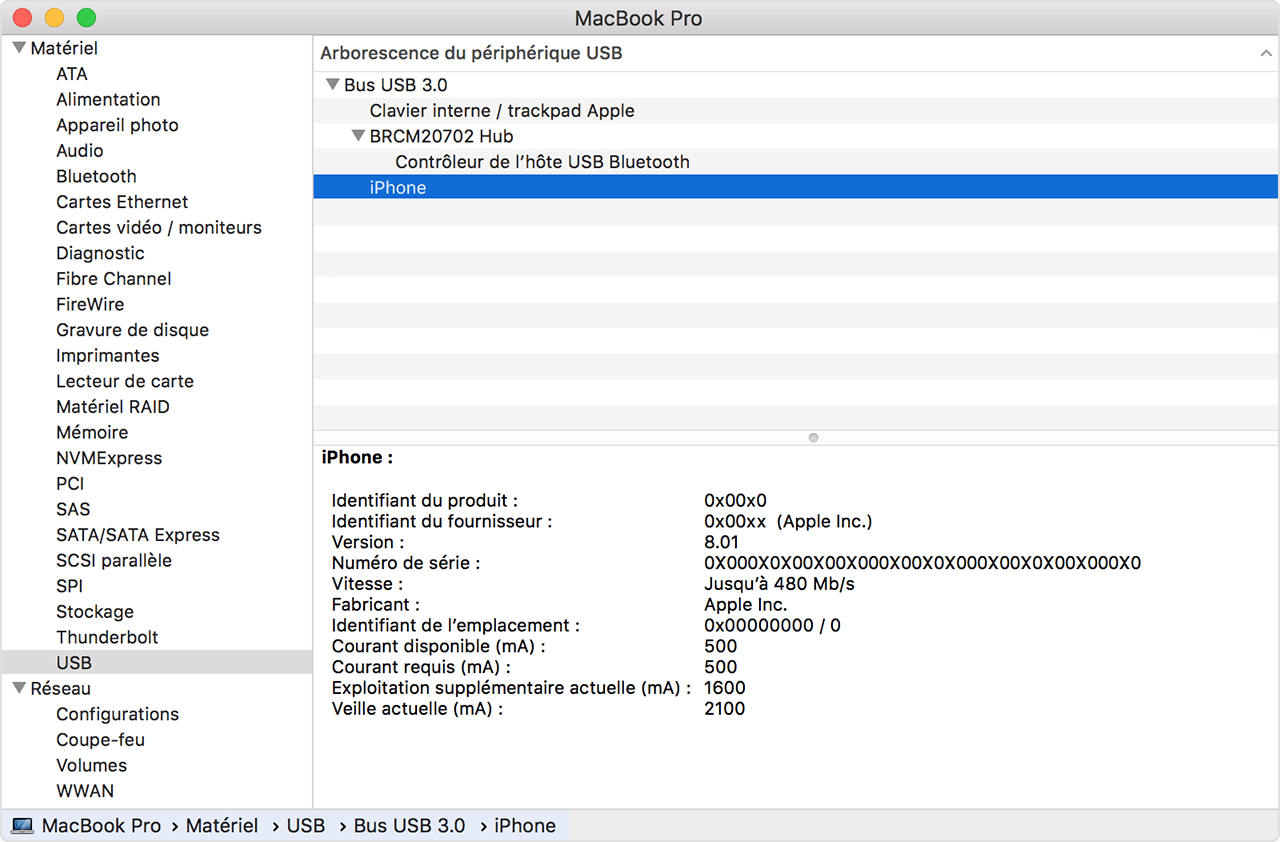Click MacBook Pro in the path bar
The image size is (1280, 842).
(x=101, y=826)
